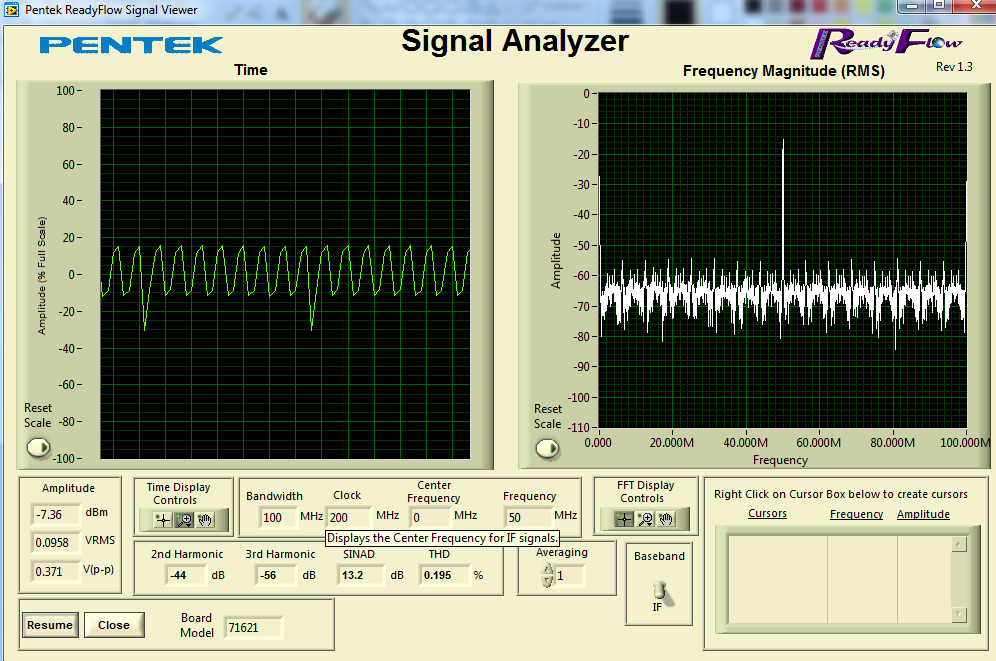996x661 pixels.
Task: Click the Frequency column header in cursor box
Action: [x=856, y=514]
